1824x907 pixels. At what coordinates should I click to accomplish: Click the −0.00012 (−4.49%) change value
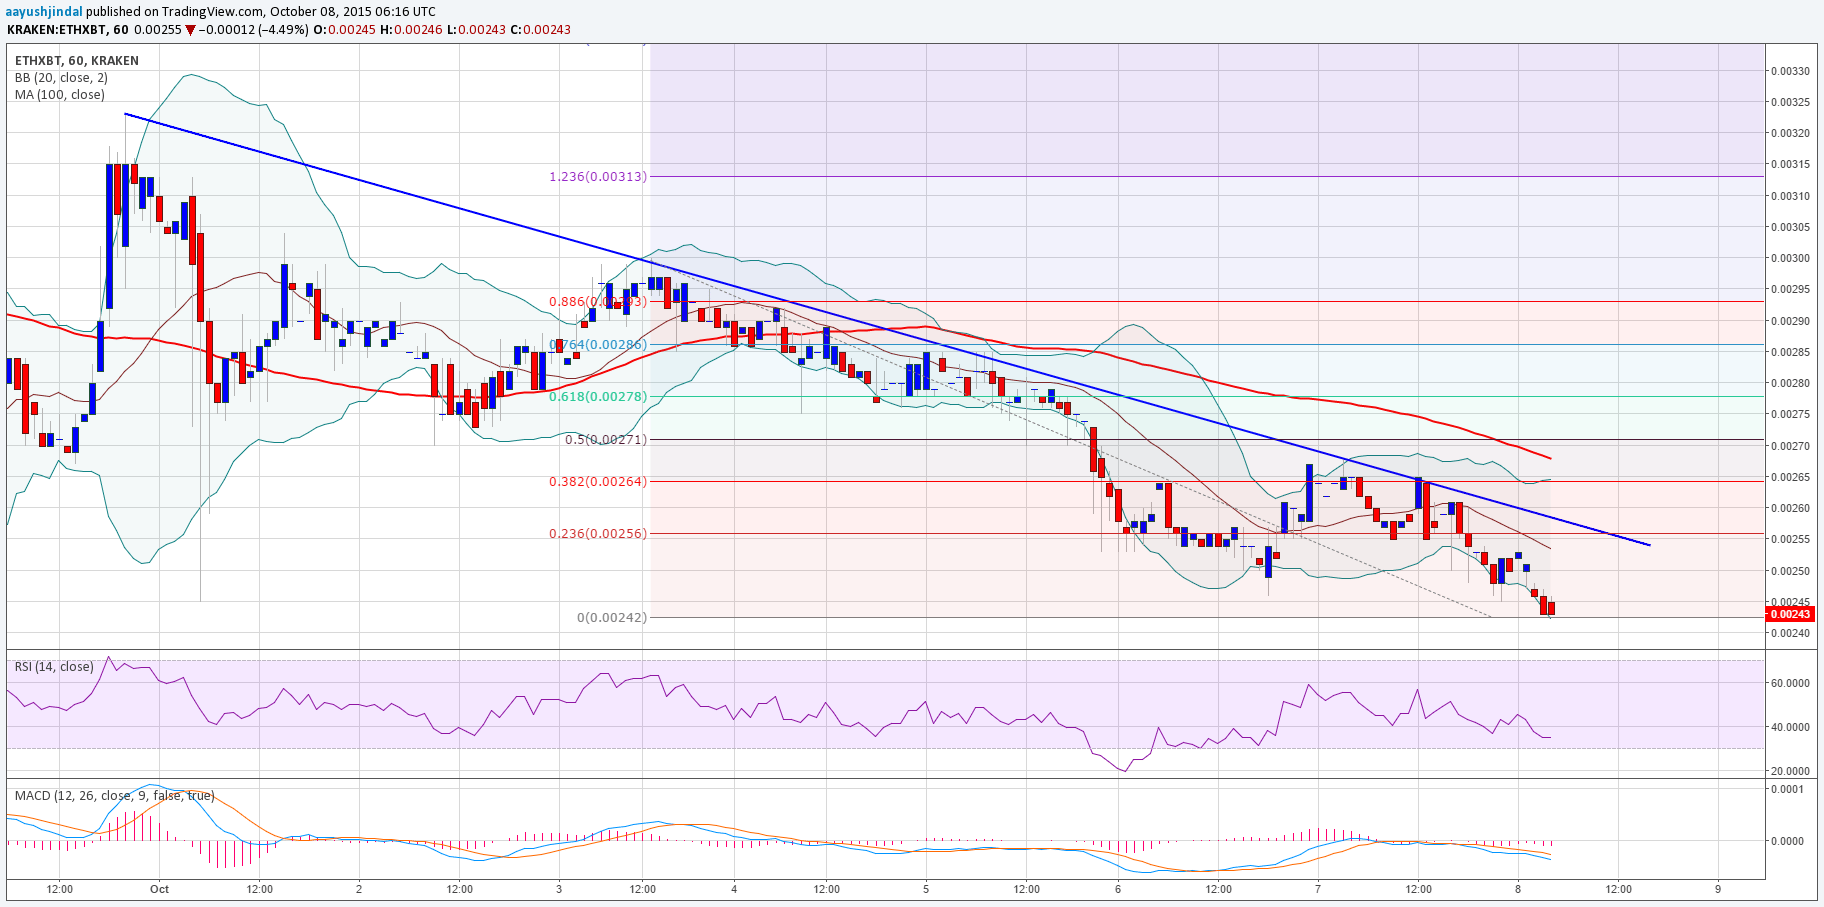(254, 30)
